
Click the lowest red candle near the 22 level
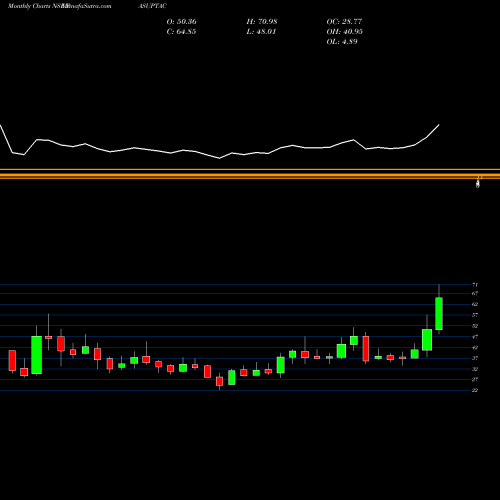219,381
